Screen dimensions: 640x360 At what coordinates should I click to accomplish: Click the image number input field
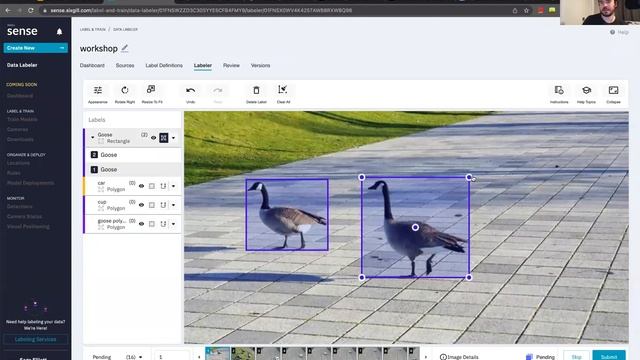[x=172, y=356]
